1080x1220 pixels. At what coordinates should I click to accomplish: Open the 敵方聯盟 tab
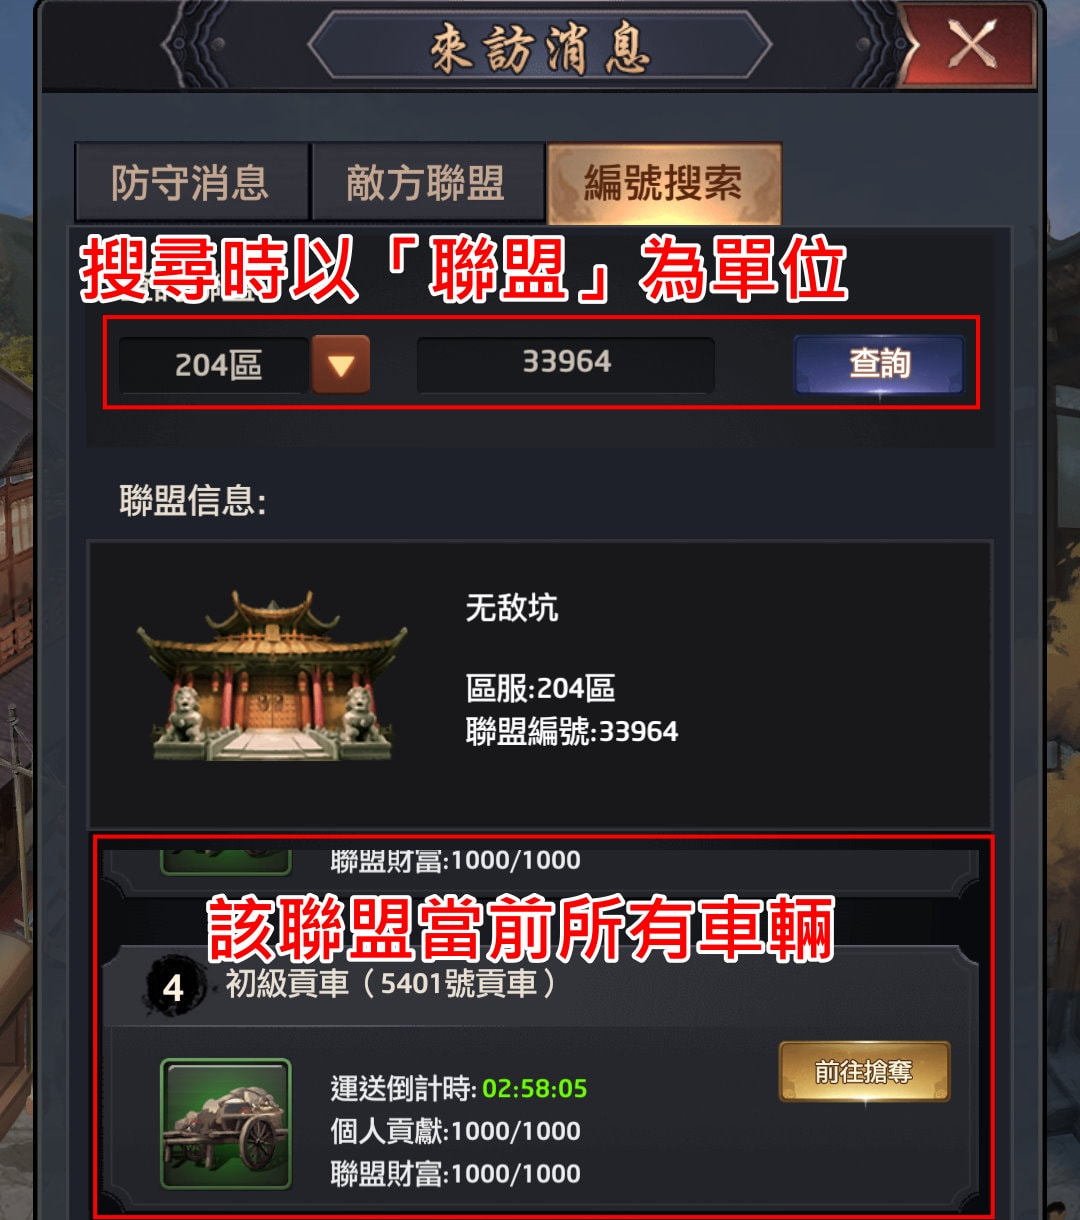[x=427, y=183]
